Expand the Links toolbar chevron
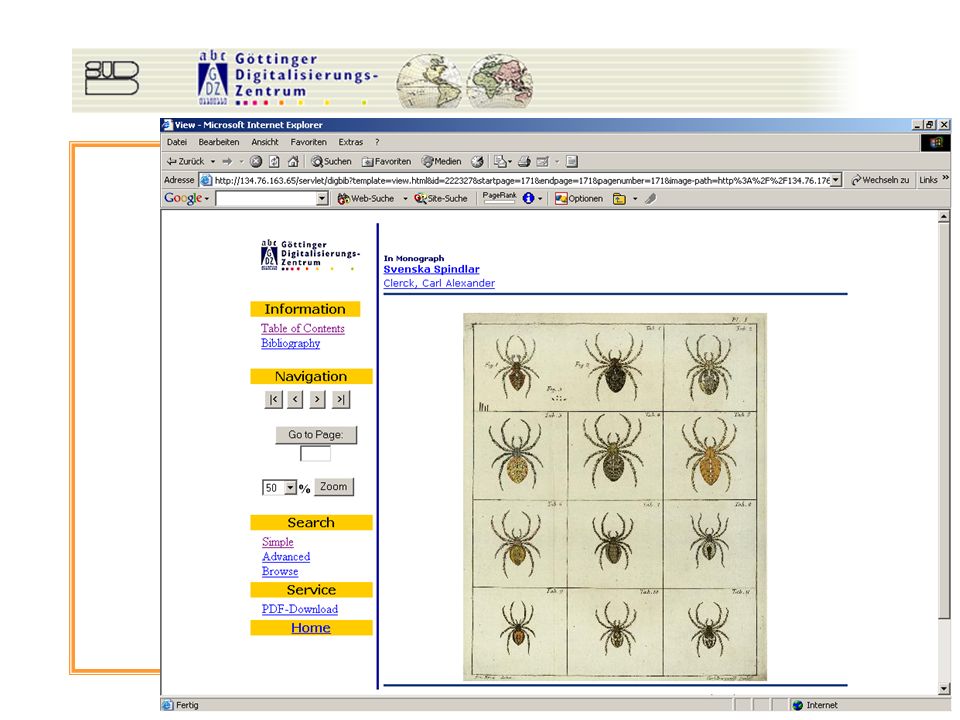This screenshot has width=960, height=720. point(946,178)
